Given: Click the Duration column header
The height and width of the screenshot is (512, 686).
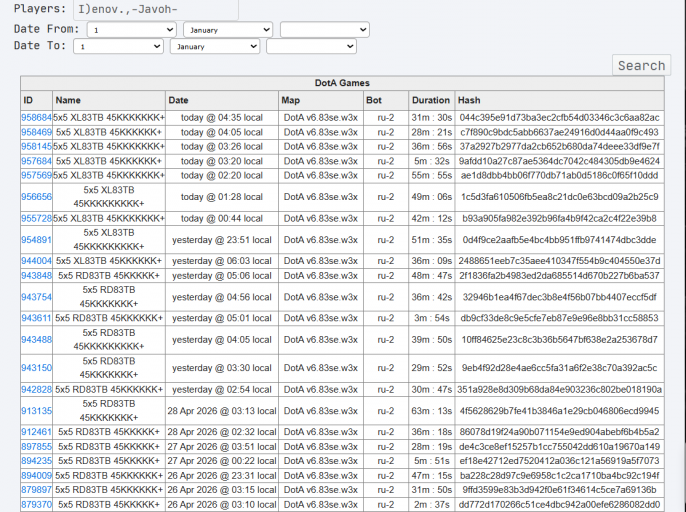Looking at the screenshot, I should click(x=431, y=100).
